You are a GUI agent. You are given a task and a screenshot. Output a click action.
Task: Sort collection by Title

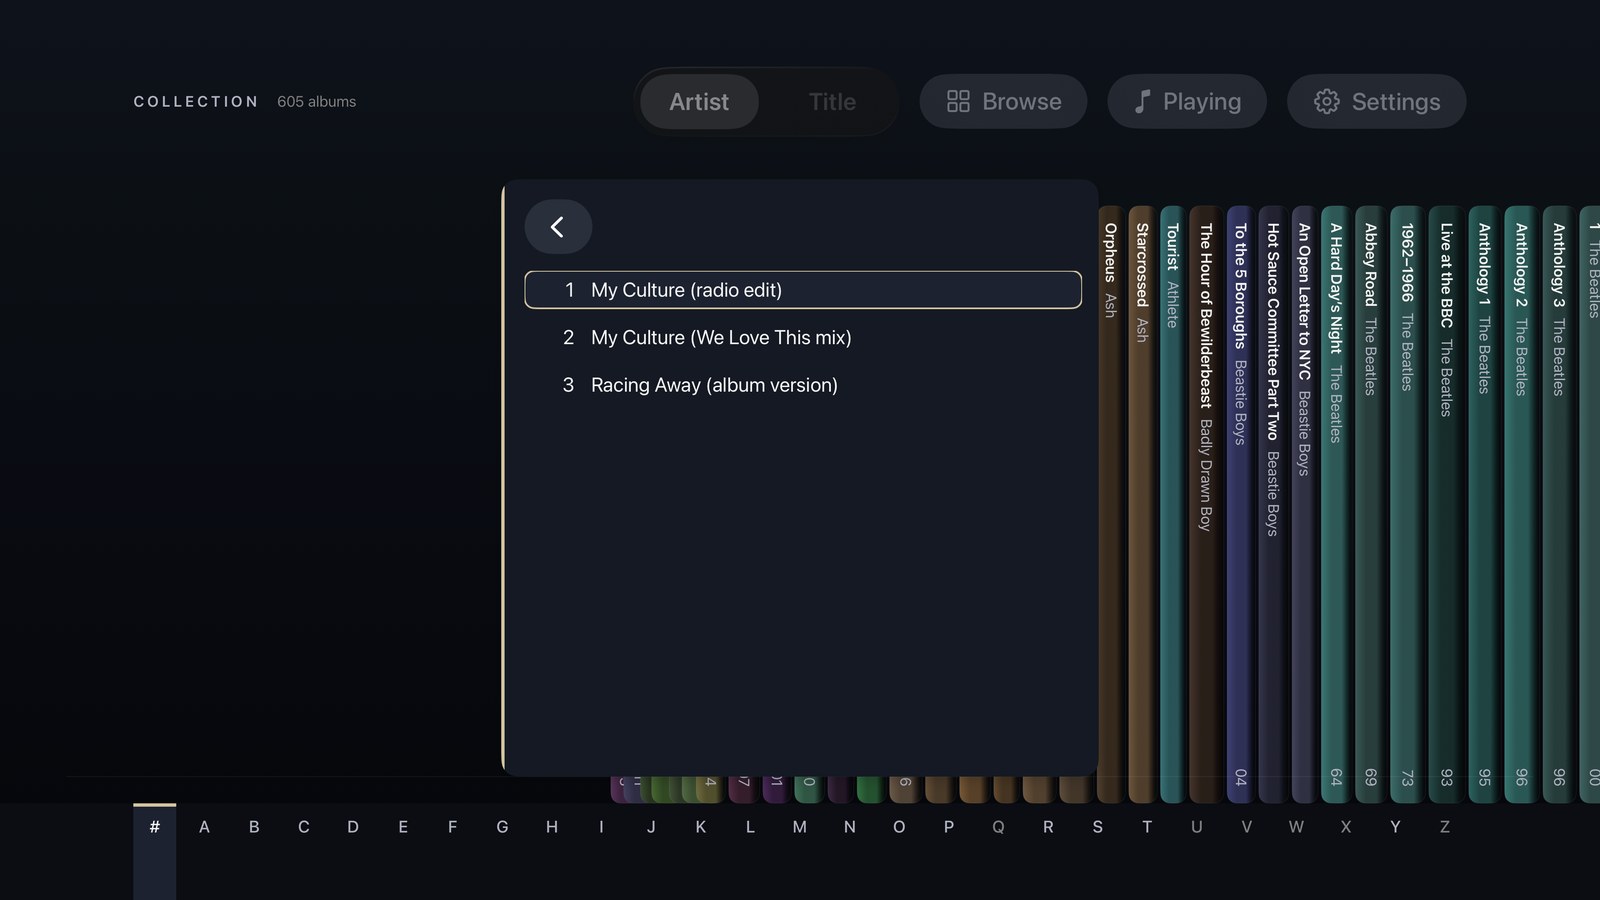point(832,101)
